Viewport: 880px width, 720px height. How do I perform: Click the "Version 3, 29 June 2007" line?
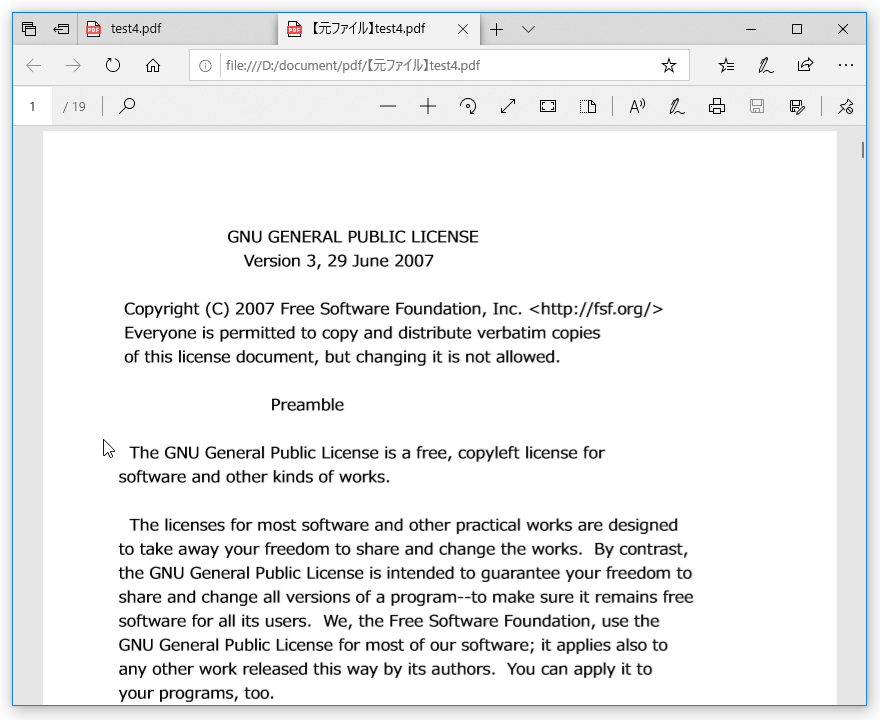[338, 261]
